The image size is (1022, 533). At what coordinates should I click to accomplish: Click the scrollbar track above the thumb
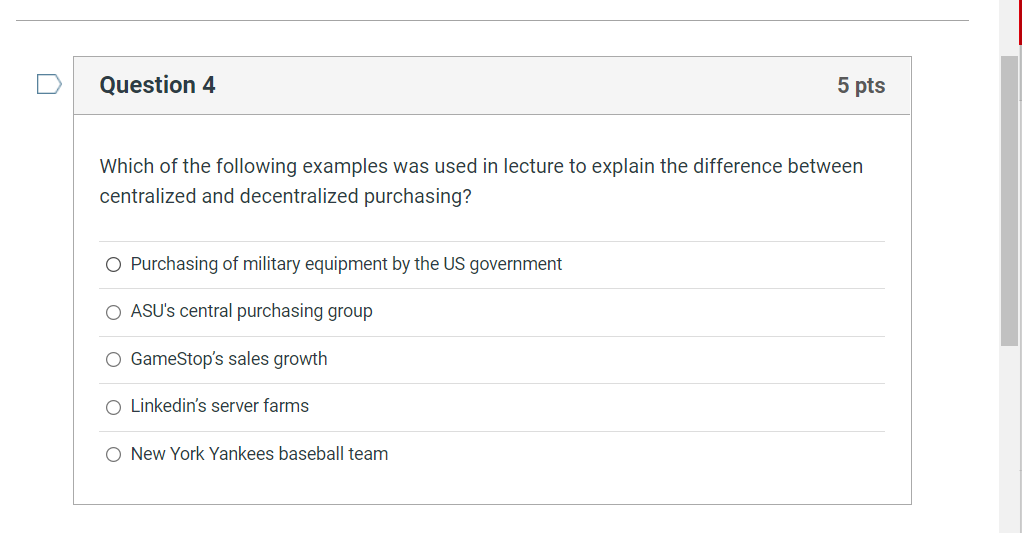point(1009,28)
